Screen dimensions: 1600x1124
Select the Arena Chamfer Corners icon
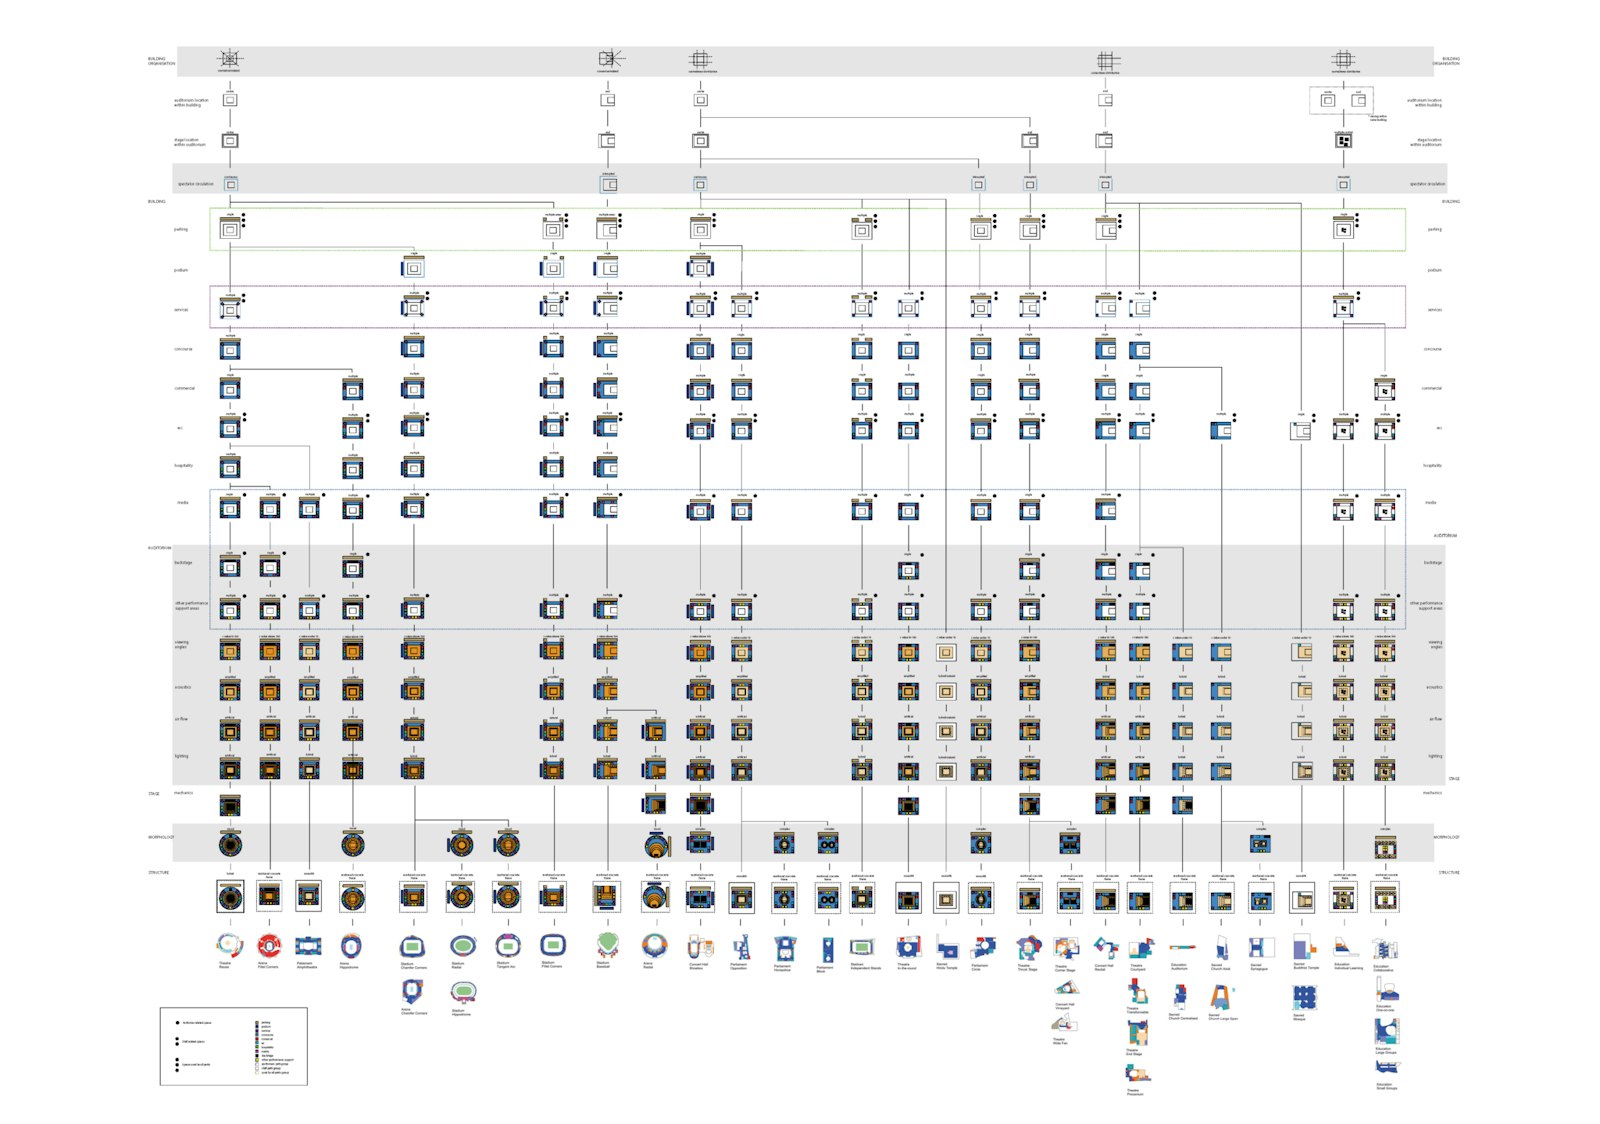click(412, 991)
